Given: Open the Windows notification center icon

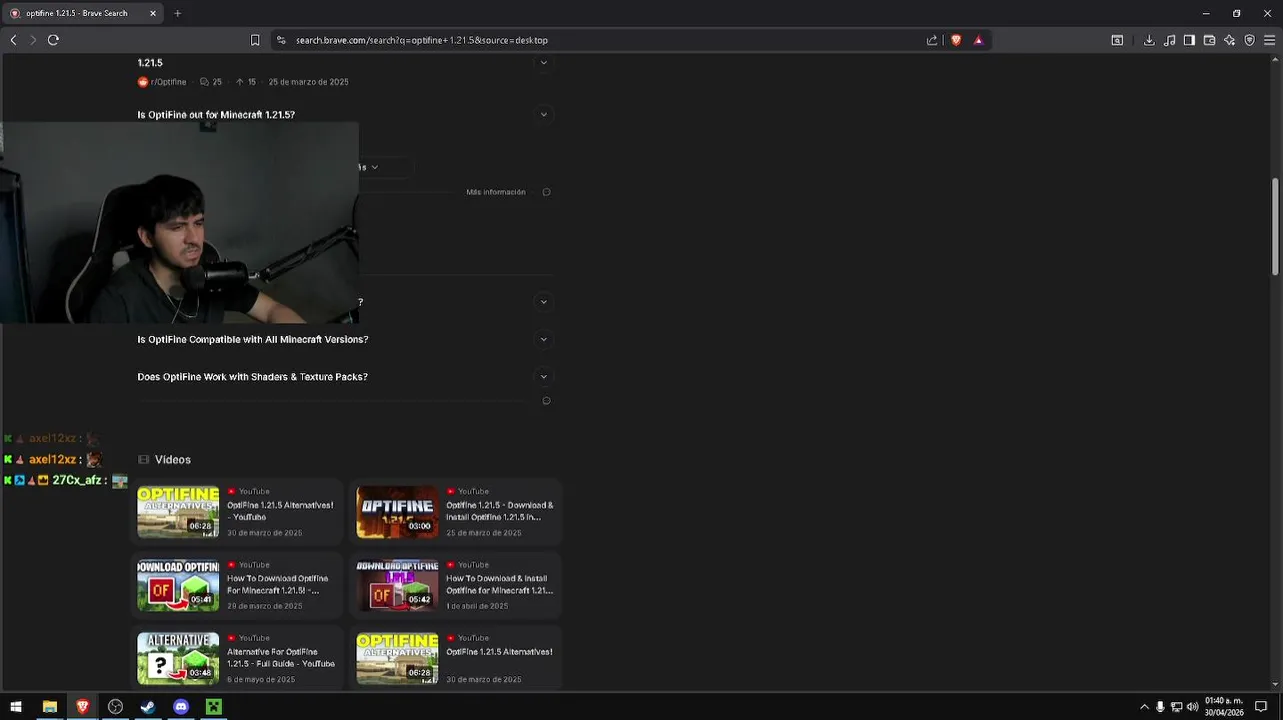Looking at the screenshot, I should click(x=1261, y=707).
